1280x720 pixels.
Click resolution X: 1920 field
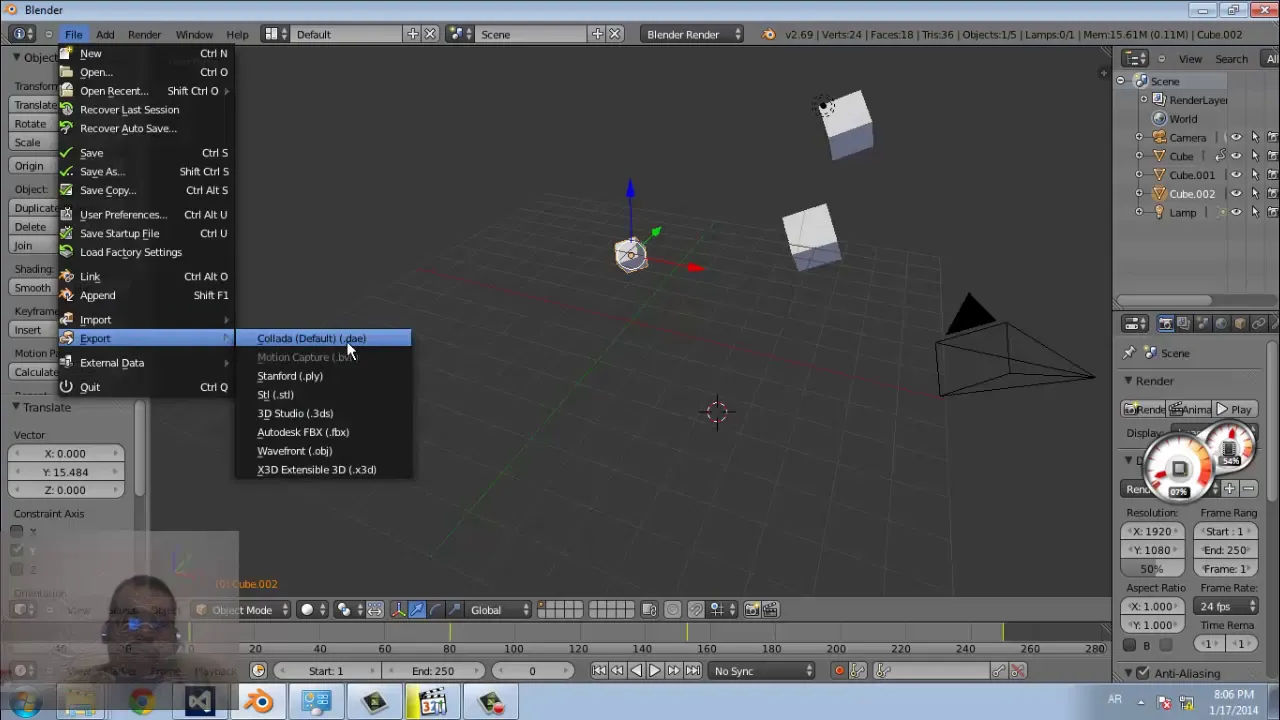coord(1152,532)
